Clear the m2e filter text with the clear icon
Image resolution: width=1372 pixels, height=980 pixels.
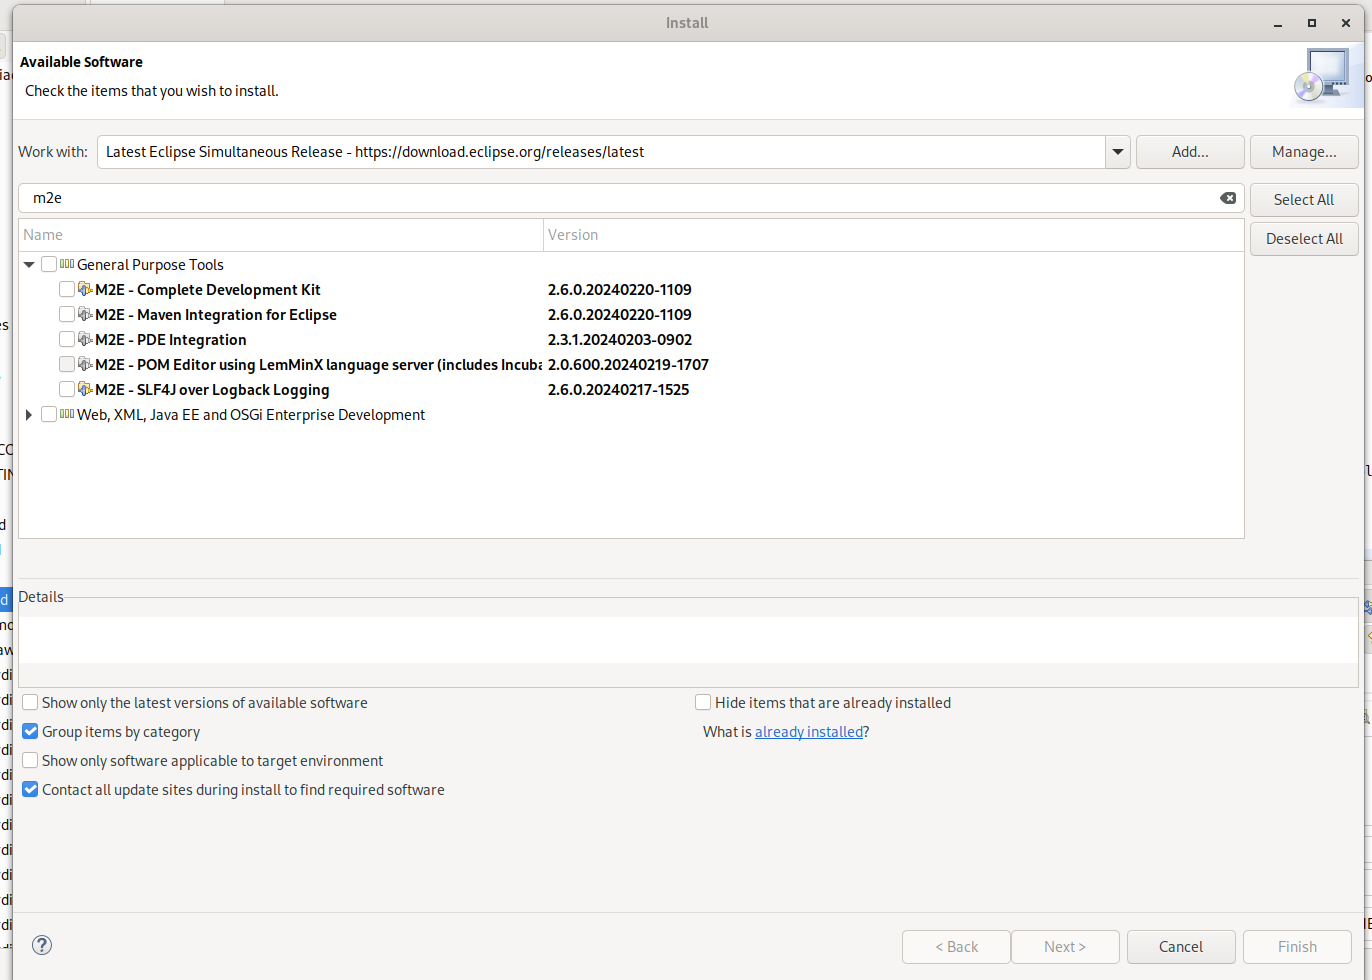(1228, 198)
